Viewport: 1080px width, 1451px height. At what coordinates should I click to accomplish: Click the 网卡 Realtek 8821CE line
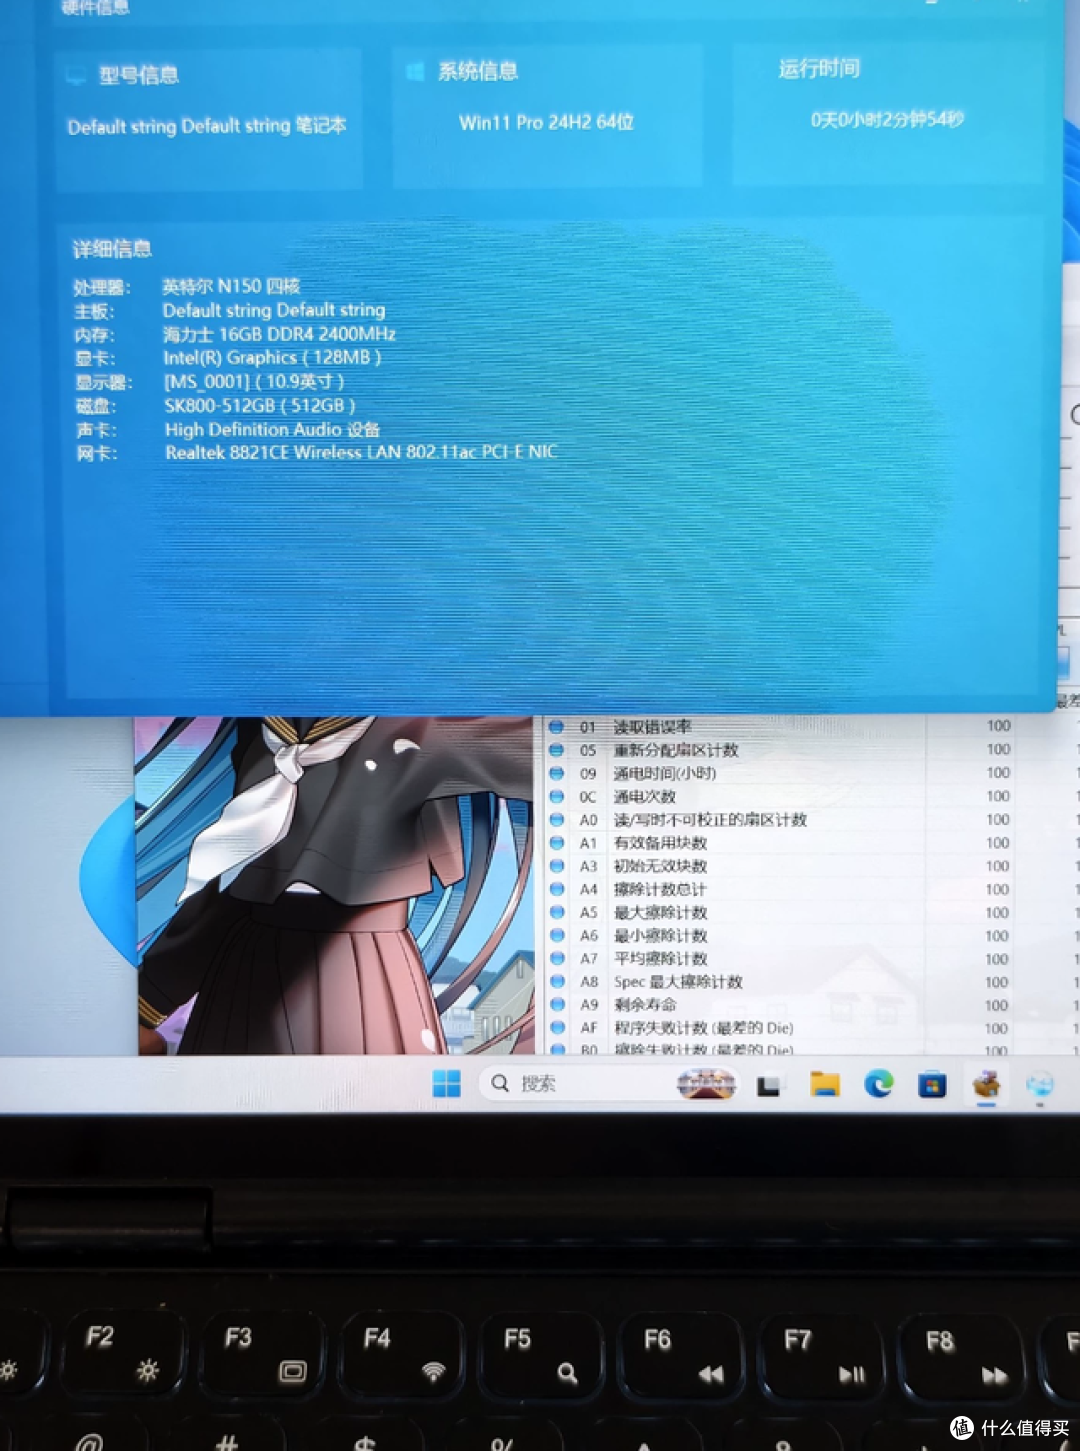[317, 453]
